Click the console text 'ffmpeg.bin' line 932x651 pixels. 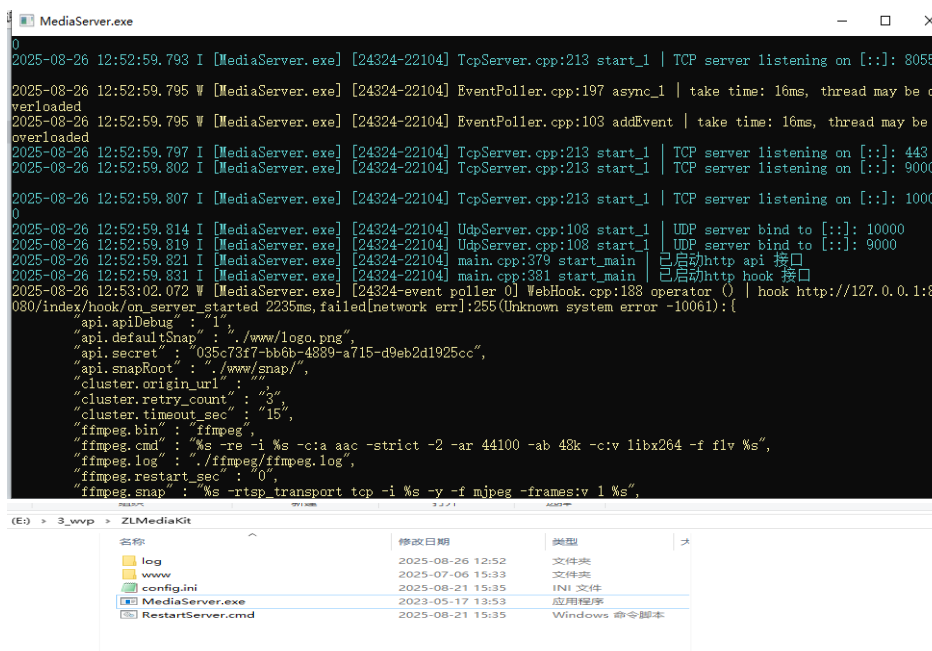tap(164, 430)
